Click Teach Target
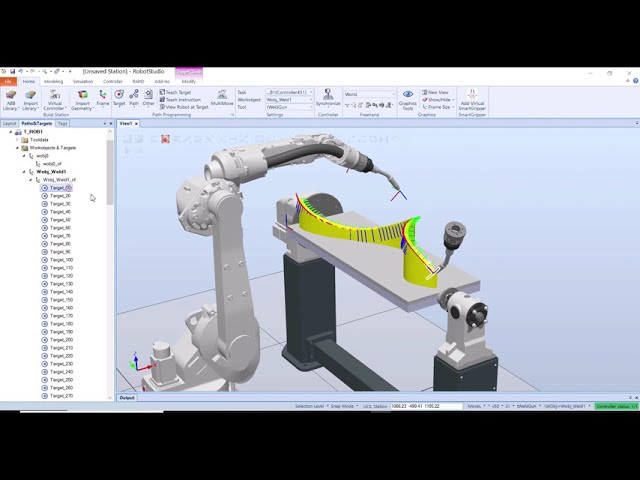This screenshot has height=480, width=640. (175, 92)
